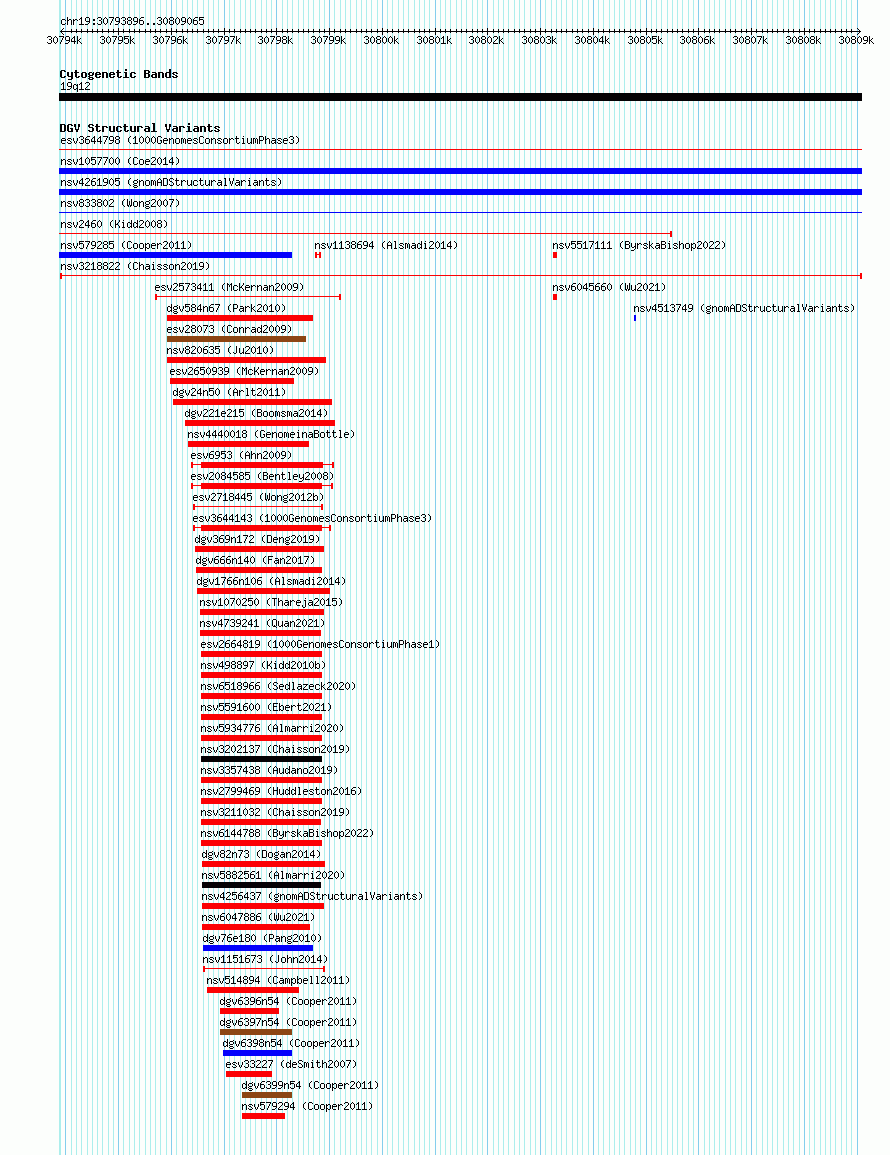Click the blue bar of dgv6398n54 (Cooper2011)
The image size is (890, 1155).
[257, 1053]
